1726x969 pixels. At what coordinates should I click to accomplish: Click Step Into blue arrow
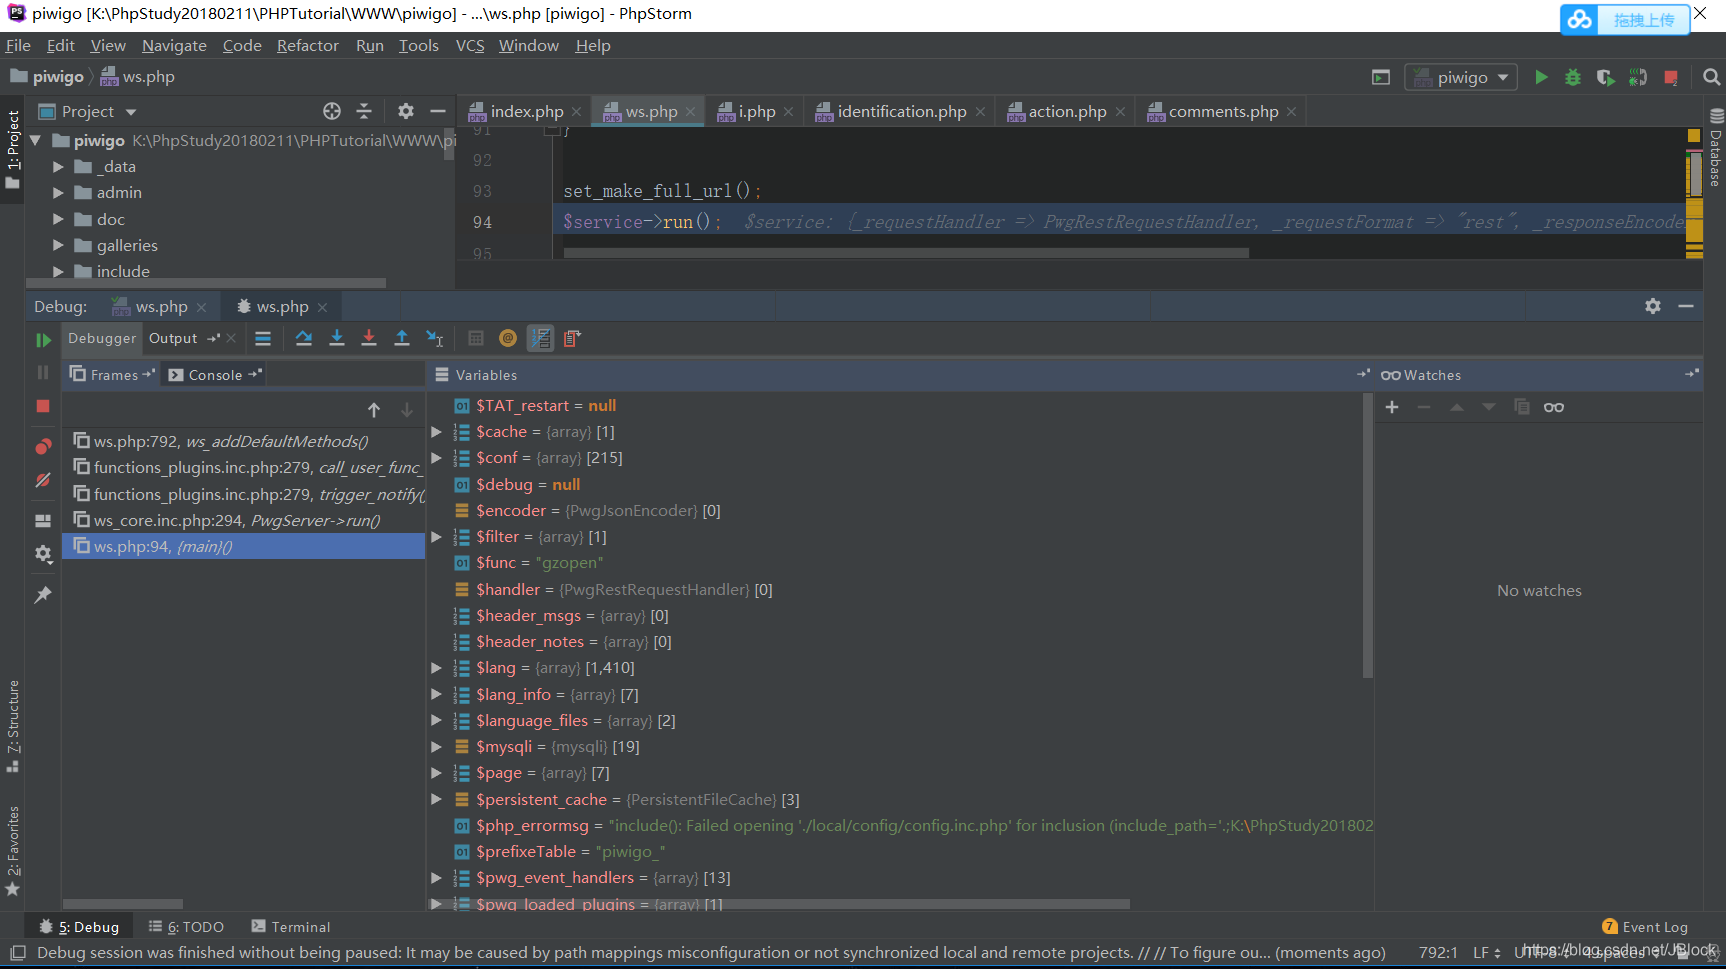[x=337, y=338]
